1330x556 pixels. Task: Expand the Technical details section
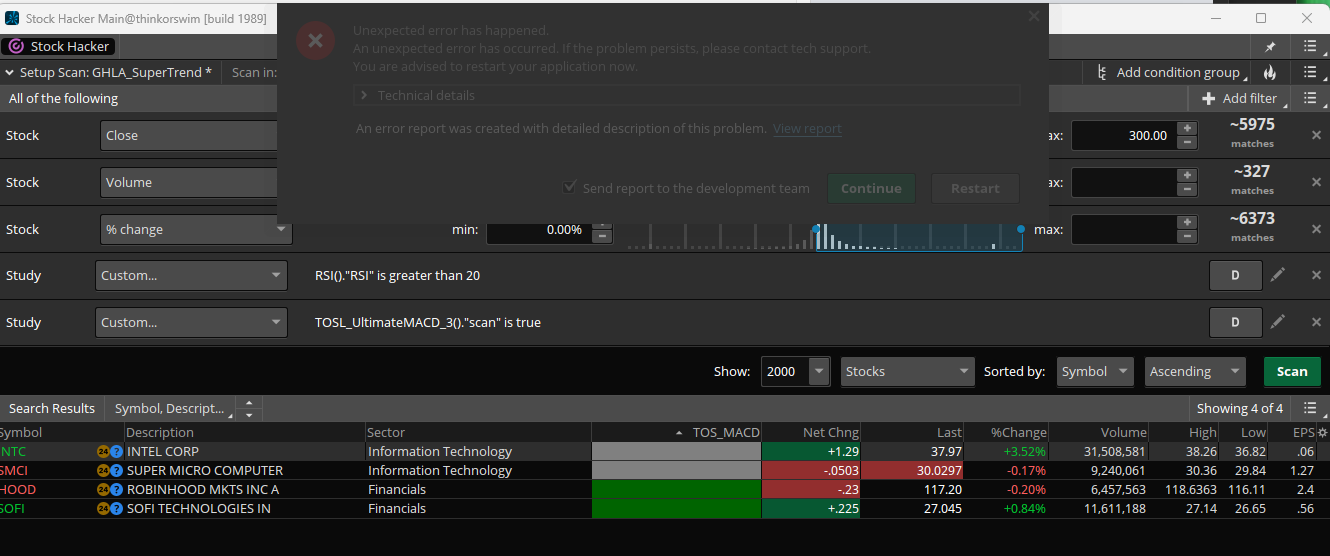[364, 95]
